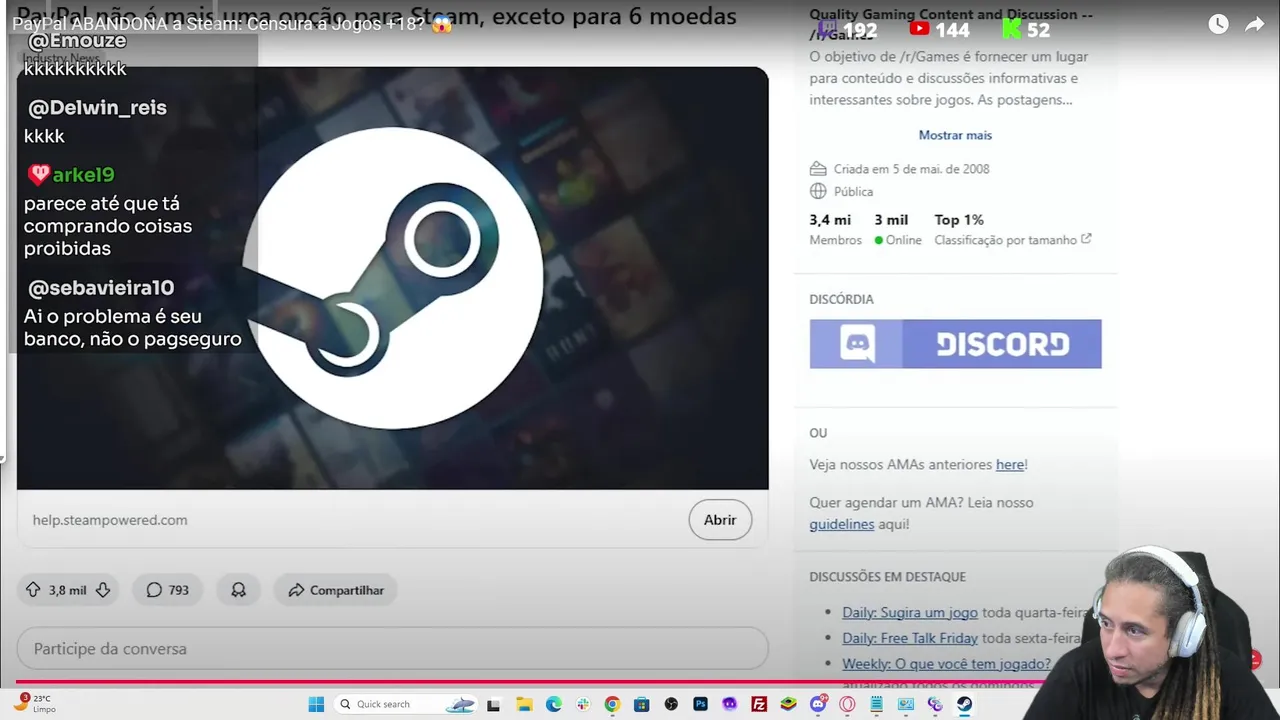Open Weekly: O que você tem jogado link
Screen dimensions: 1280x720
pyautogui.click(x=946, y=664)
